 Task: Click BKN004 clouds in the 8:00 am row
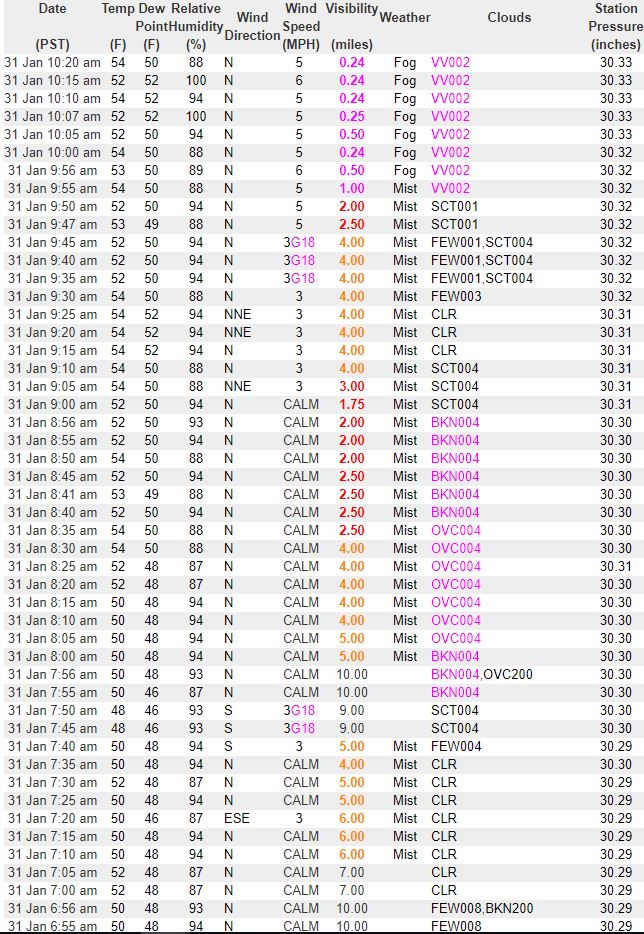tap(455, 656)
